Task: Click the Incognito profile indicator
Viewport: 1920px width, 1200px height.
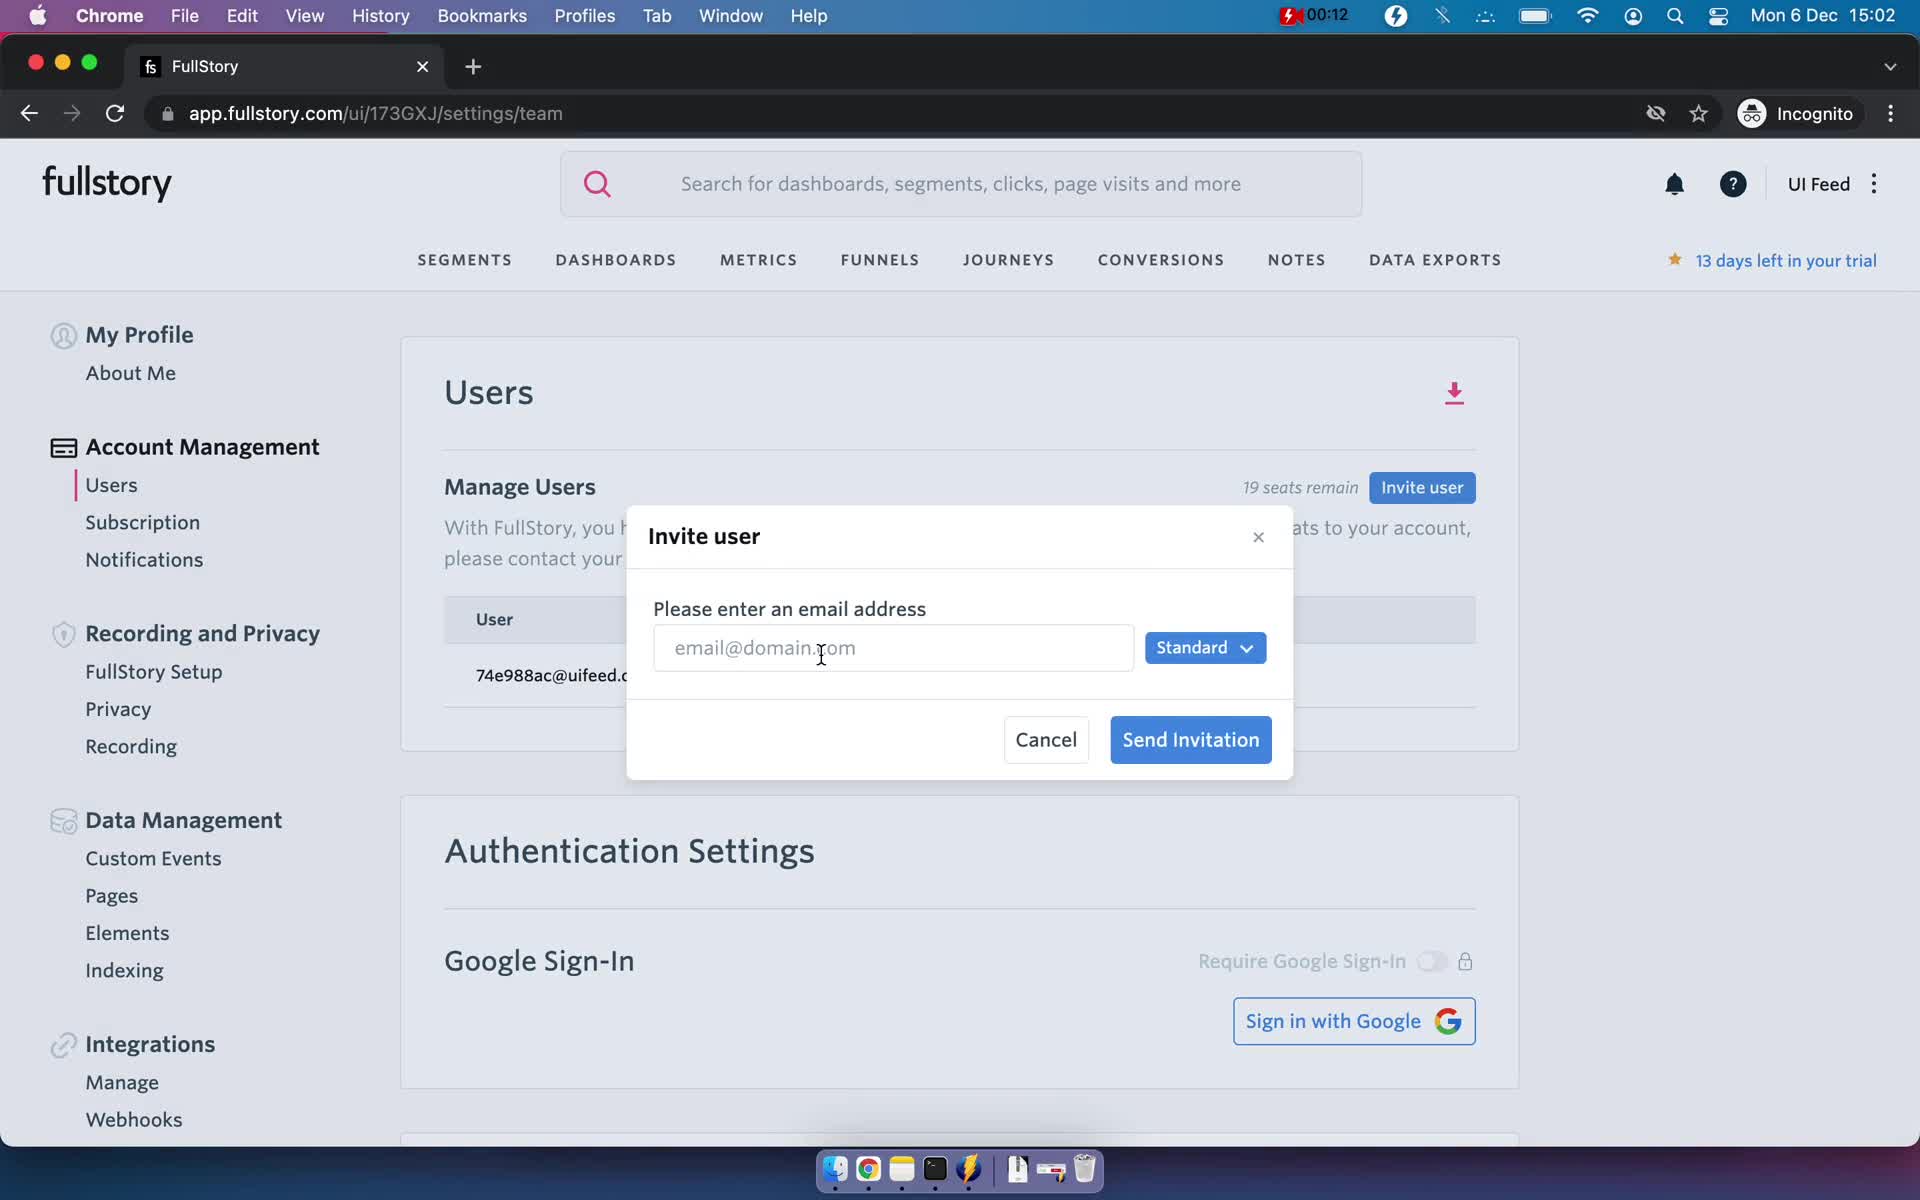Action: [x=1796, y=114]
